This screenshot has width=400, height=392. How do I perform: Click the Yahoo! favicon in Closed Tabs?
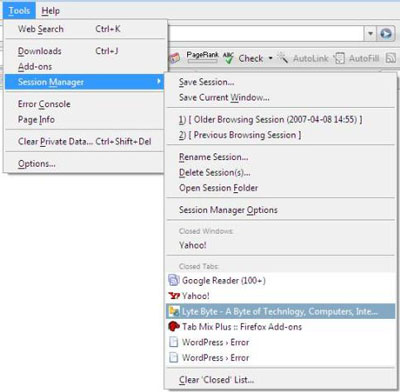174,296
